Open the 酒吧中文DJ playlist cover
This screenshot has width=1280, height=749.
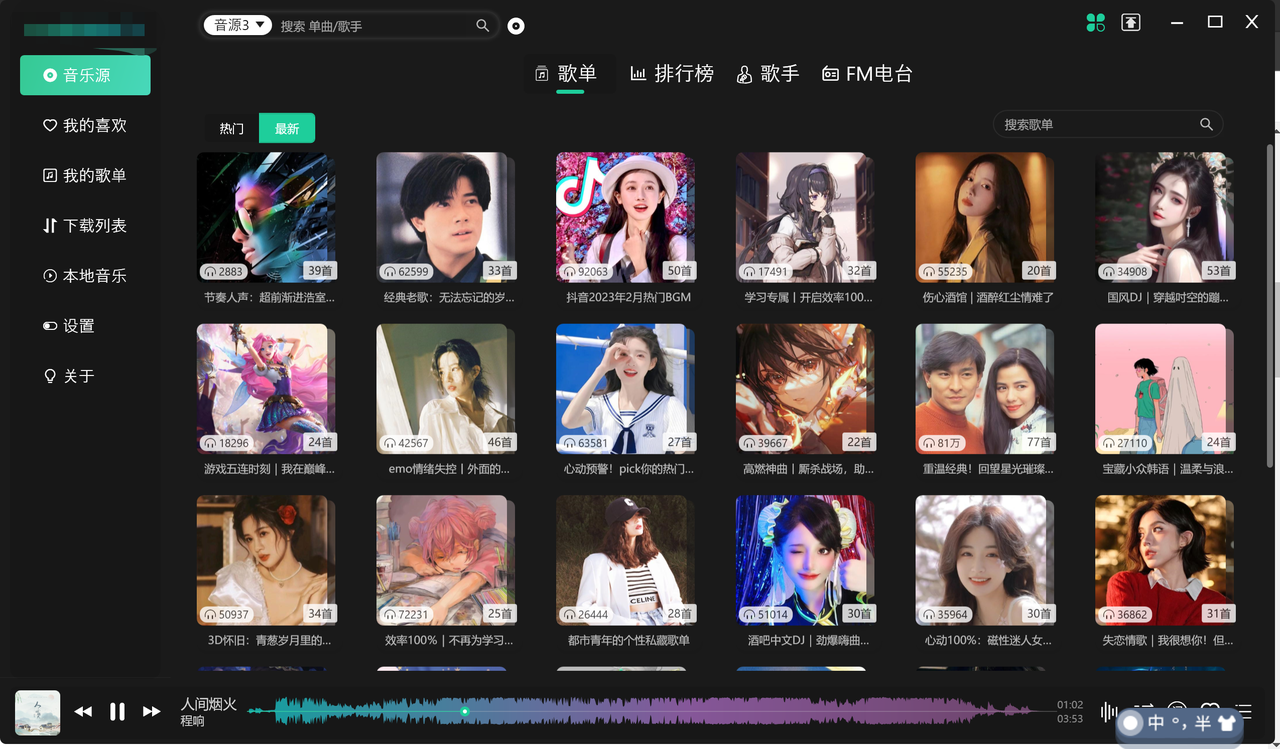point(806,561)
